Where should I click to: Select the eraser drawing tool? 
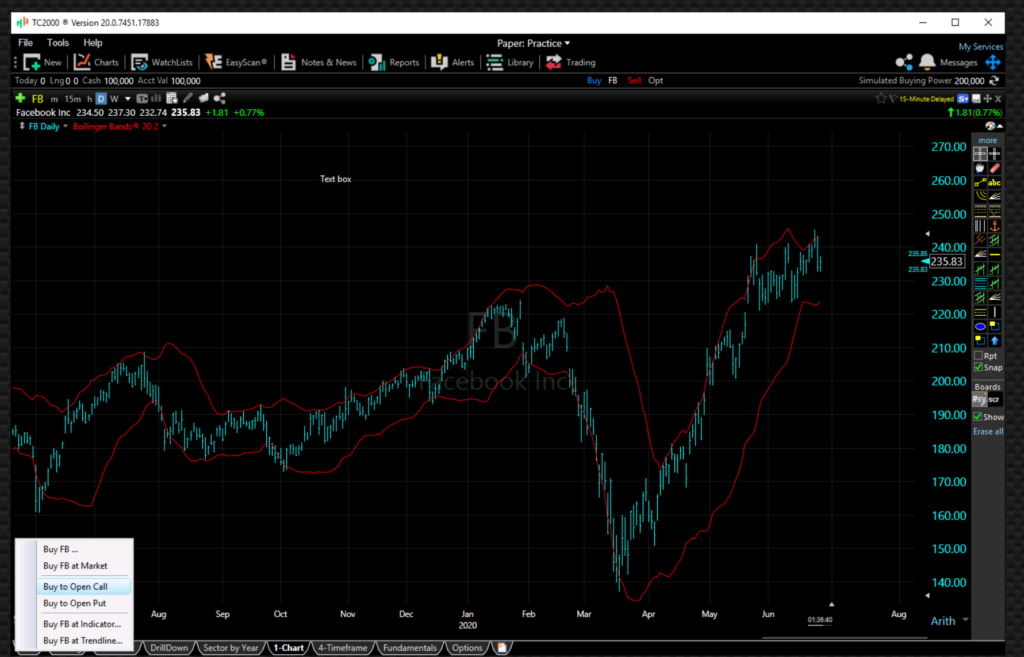(x=994, y=168)
